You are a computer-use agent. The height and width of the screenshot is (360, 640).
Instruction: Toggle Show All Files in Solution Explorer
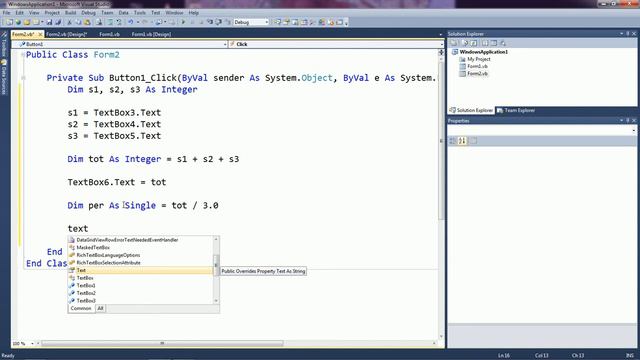pos(464,43)
